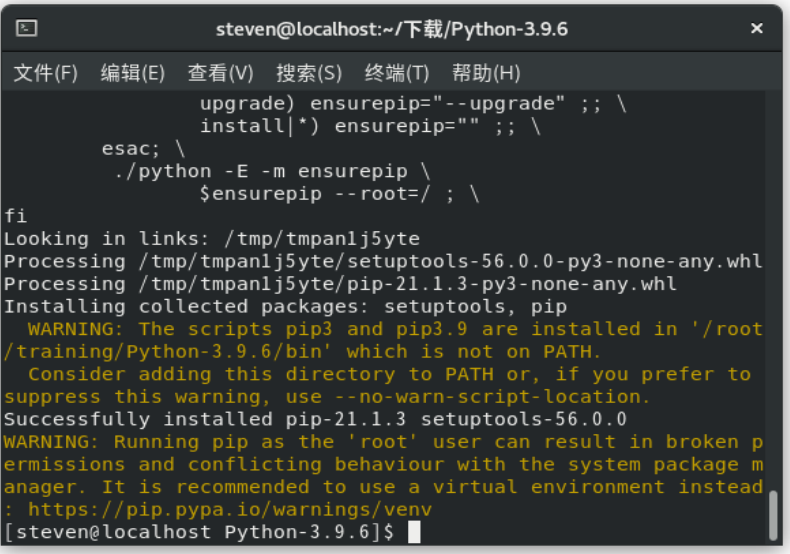
Task: Click the cursor block after the prompt
Action: click(x=415, y=532)
